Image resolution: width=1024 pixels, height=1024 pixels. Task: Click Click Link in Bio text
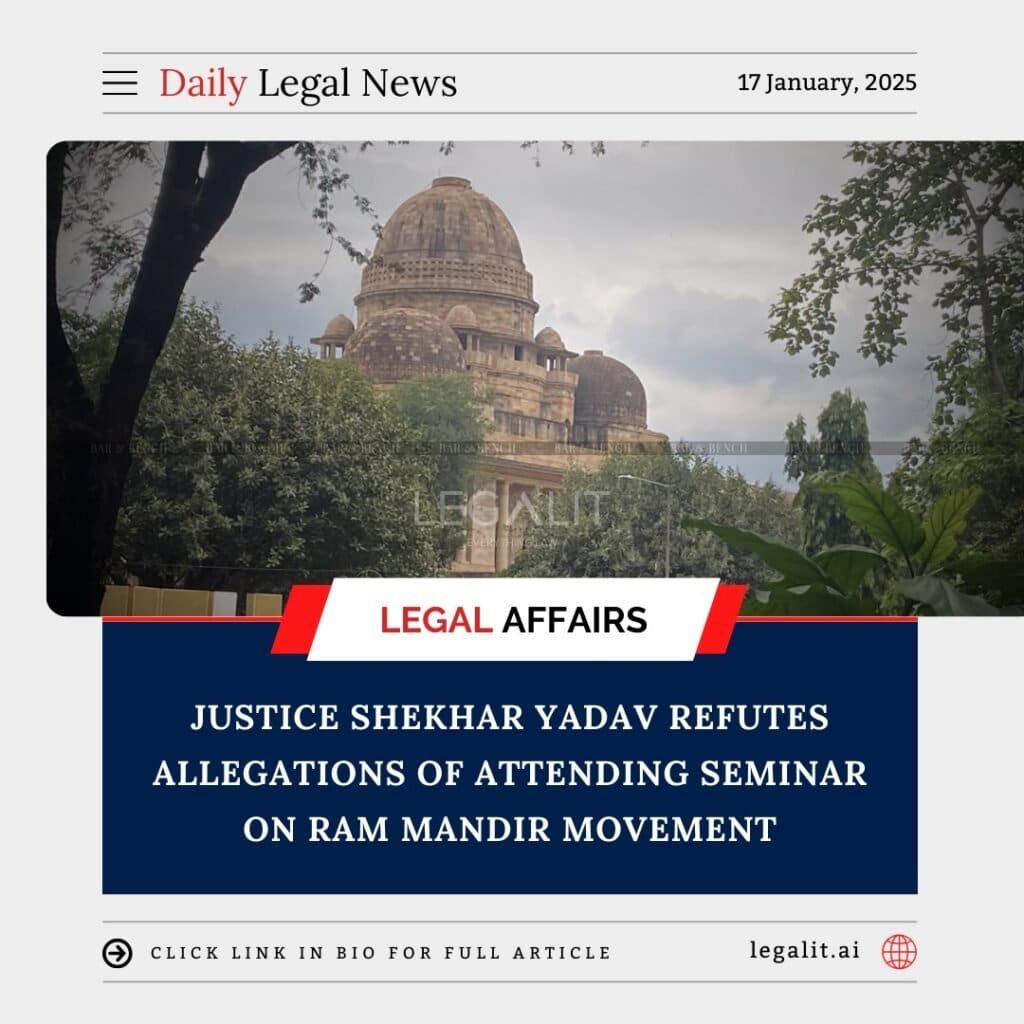pyautogui.click(x=381, y=953)
